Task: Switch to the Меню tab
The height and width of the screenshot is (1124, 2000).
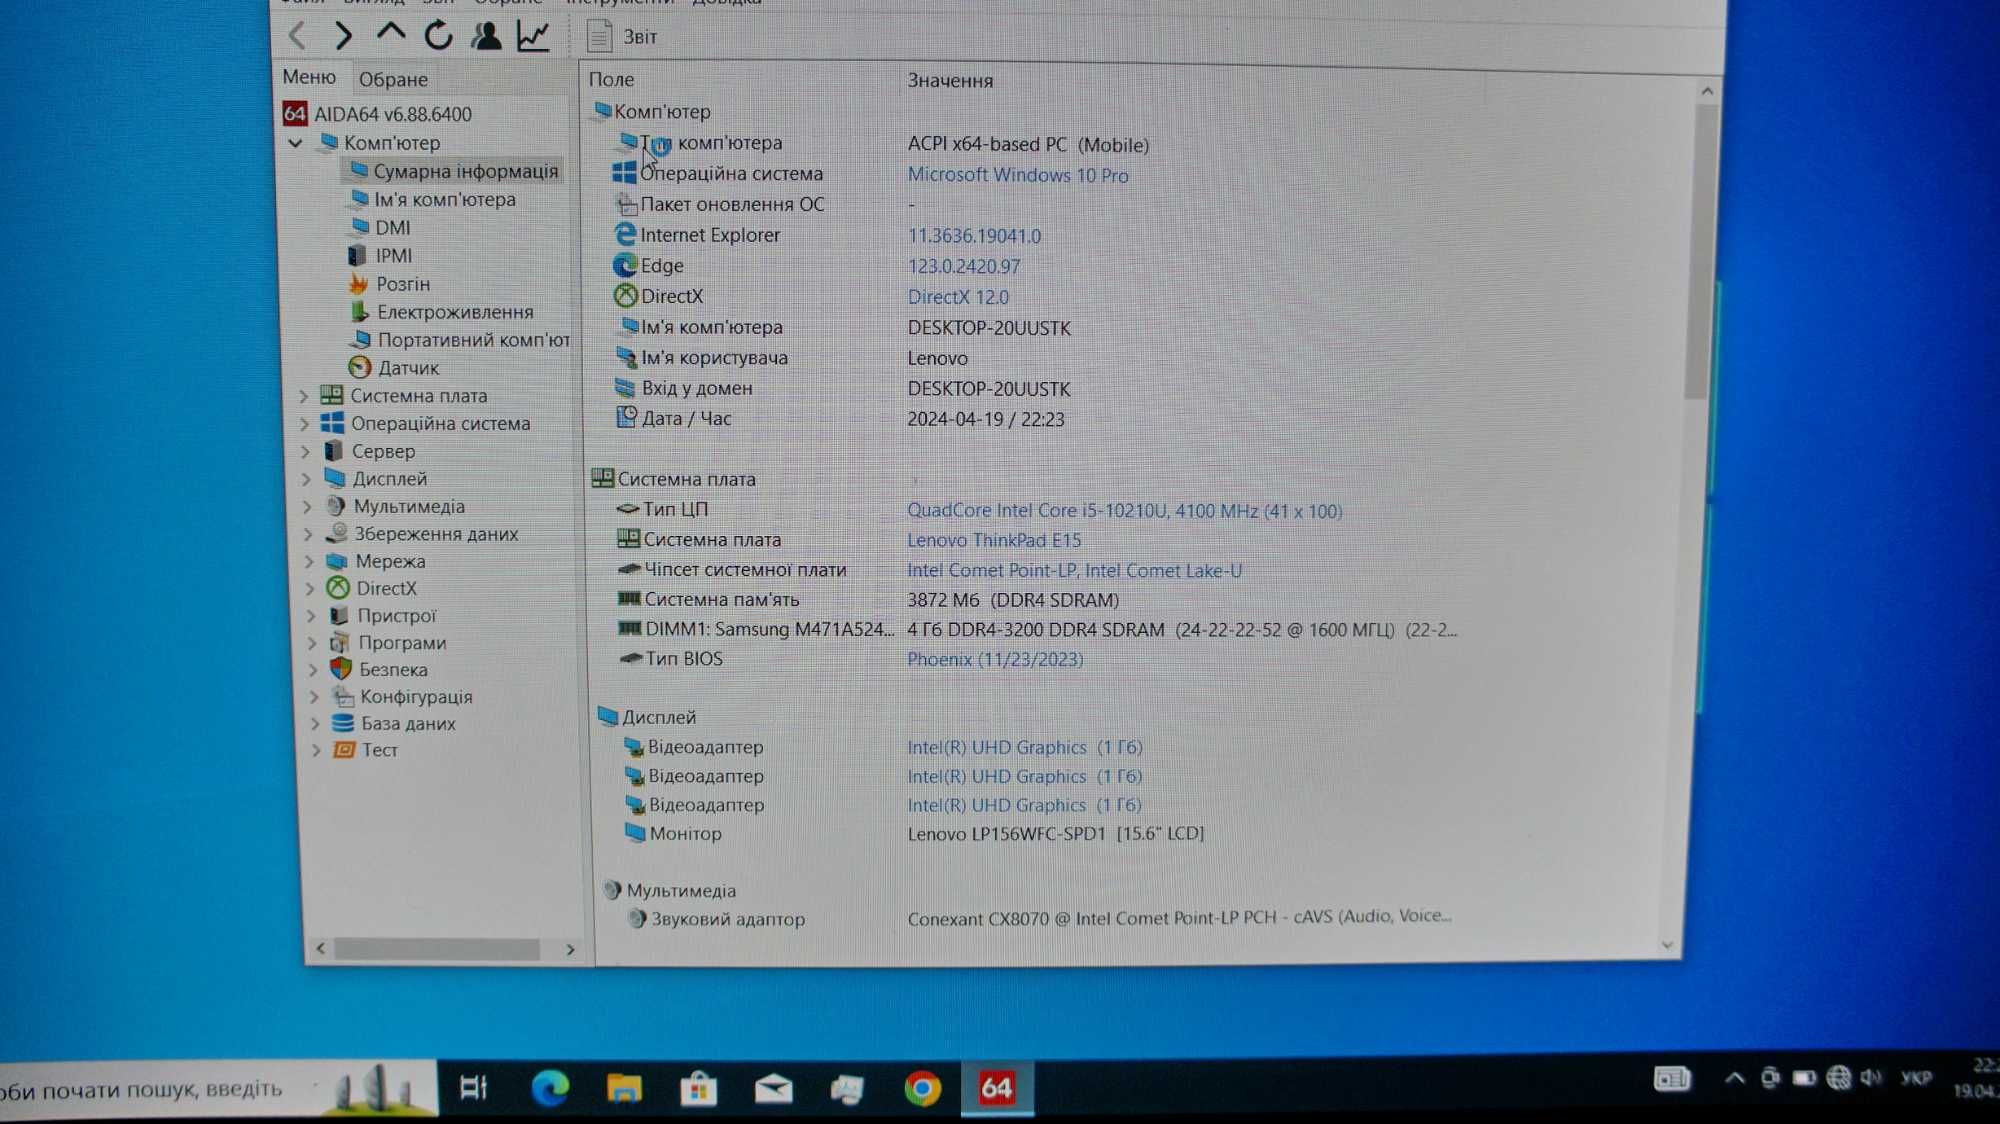Action: [309, 77]
